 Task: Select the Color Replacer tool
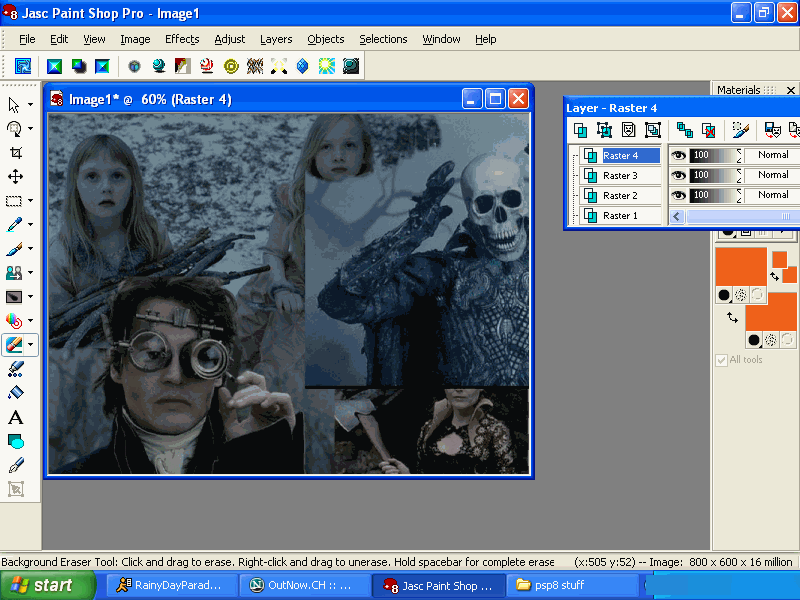point(14,320)
